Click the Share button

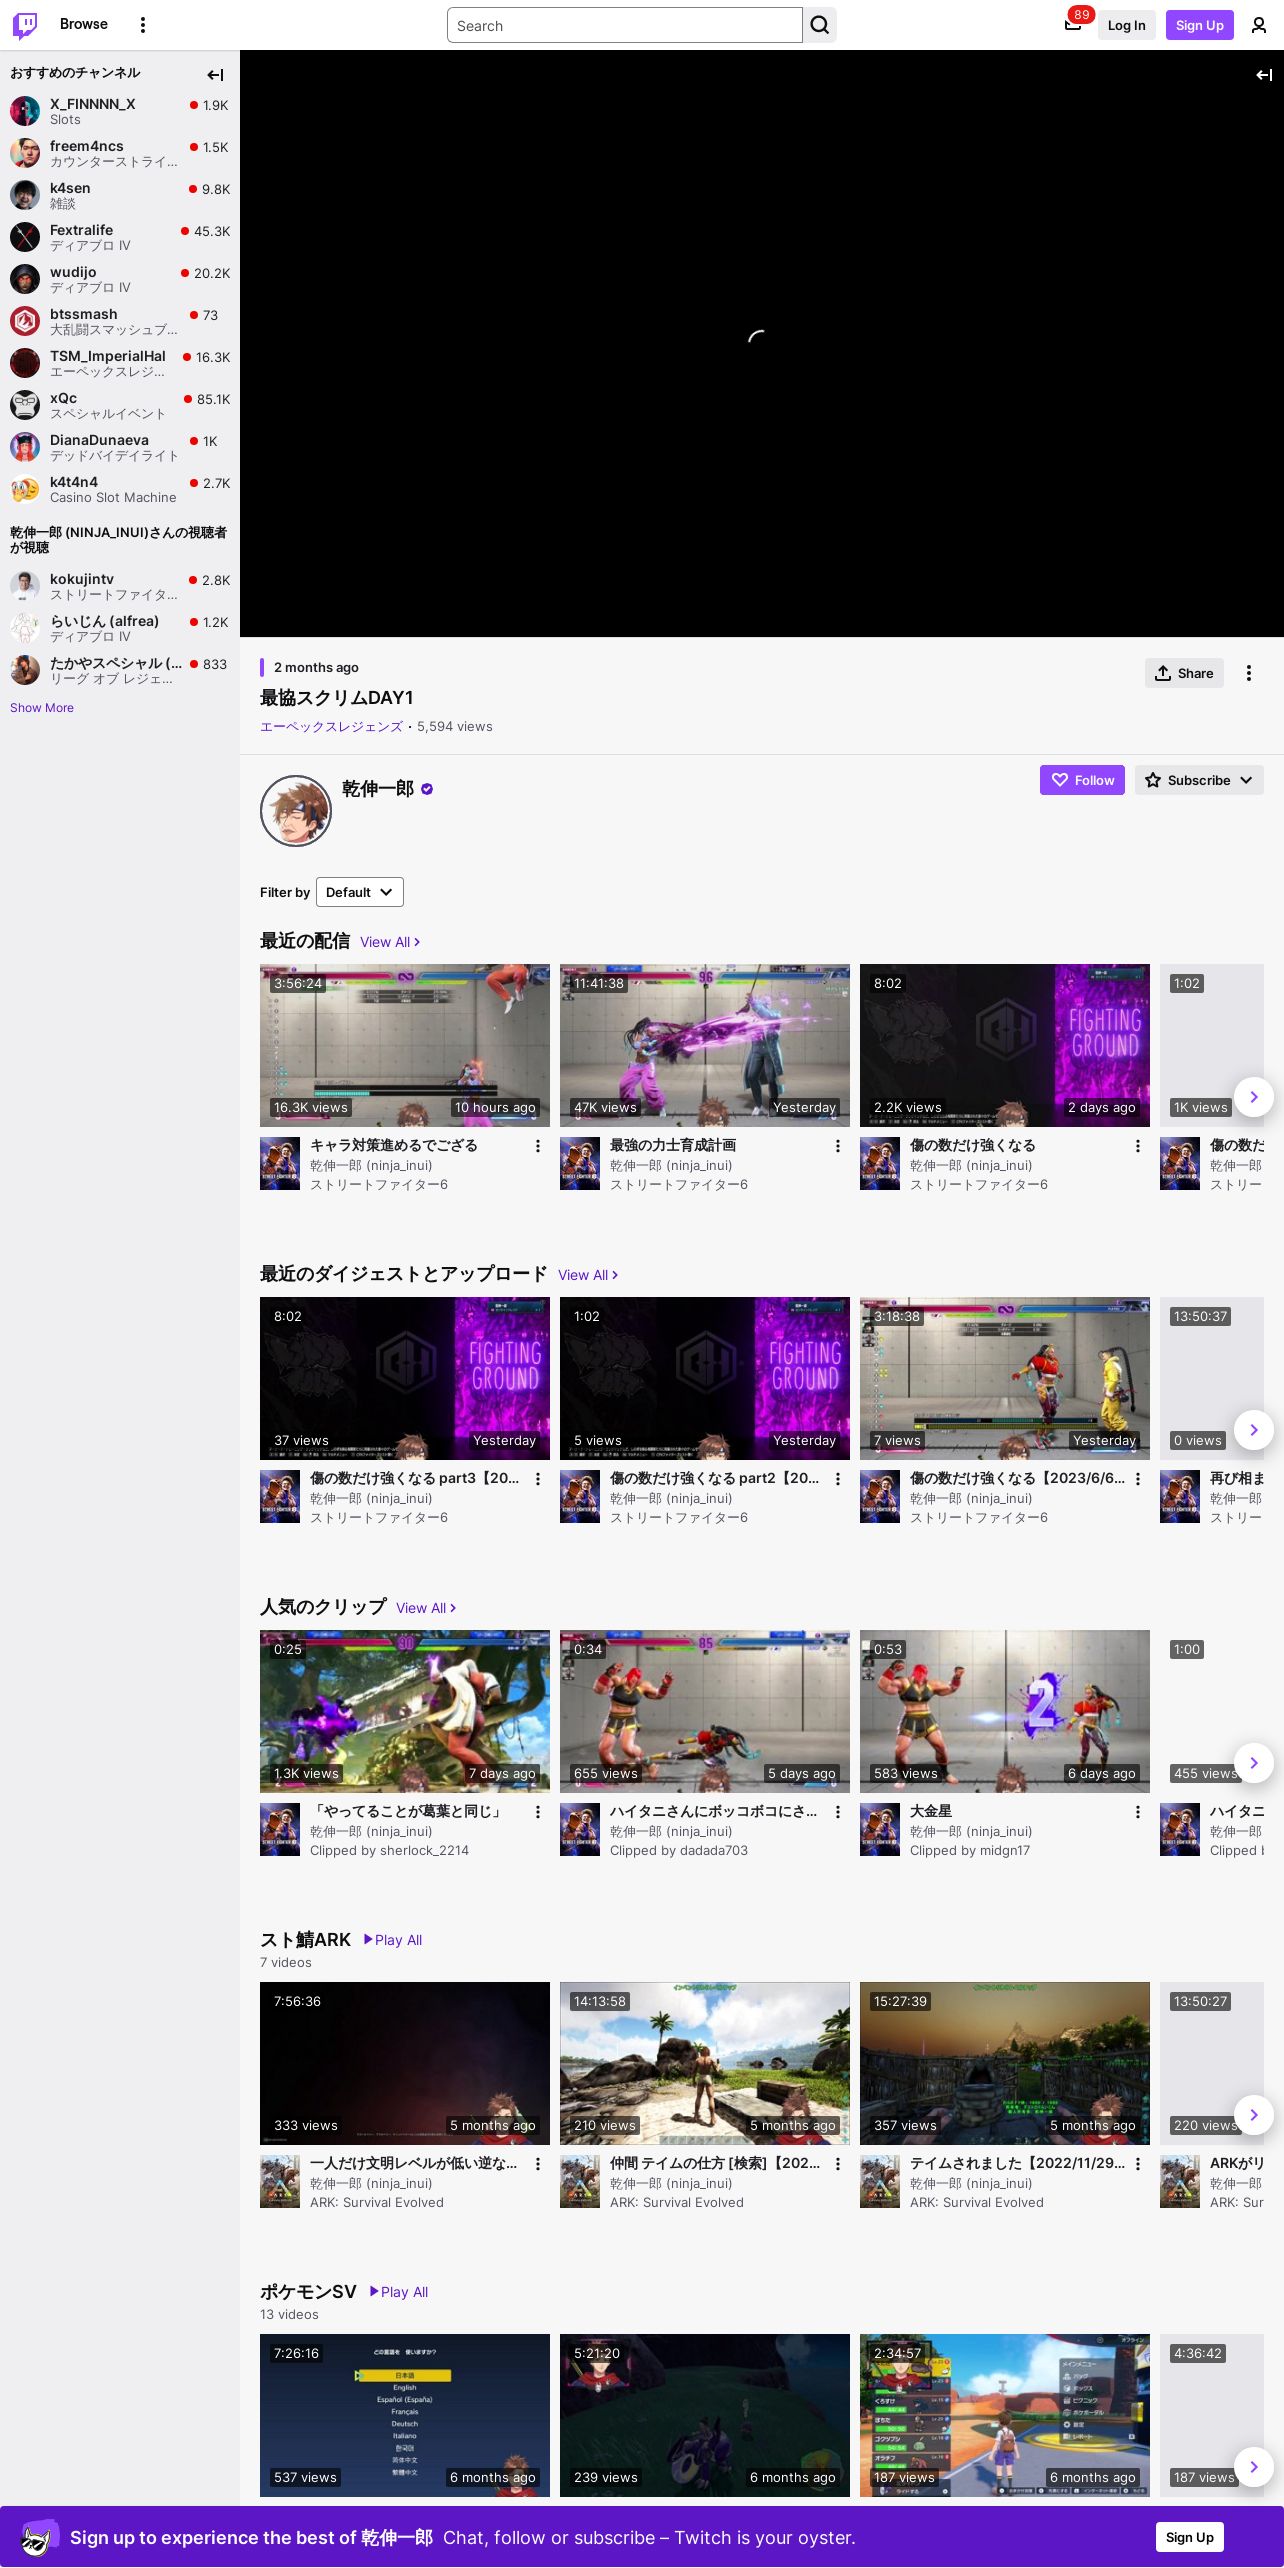[1184, 673]
